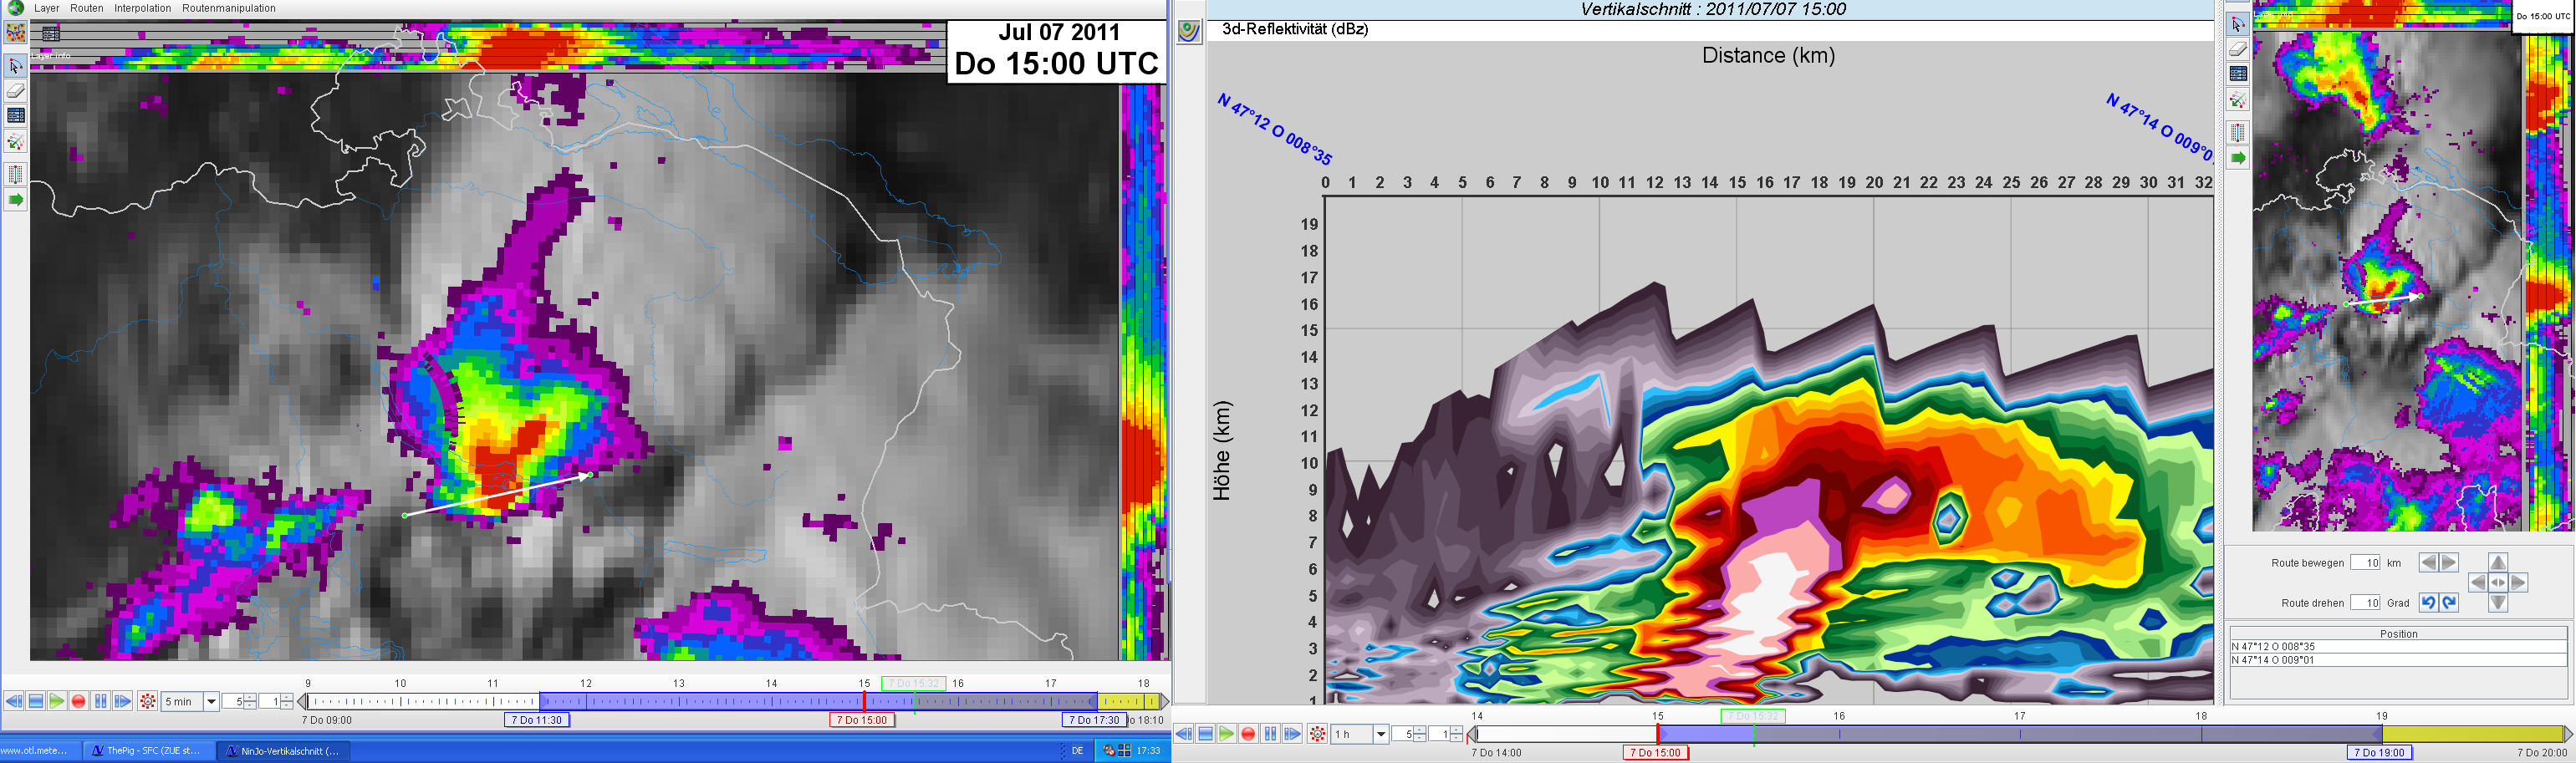
Task: Click the globe icon beside Layer menu
Action: (15, 8)
